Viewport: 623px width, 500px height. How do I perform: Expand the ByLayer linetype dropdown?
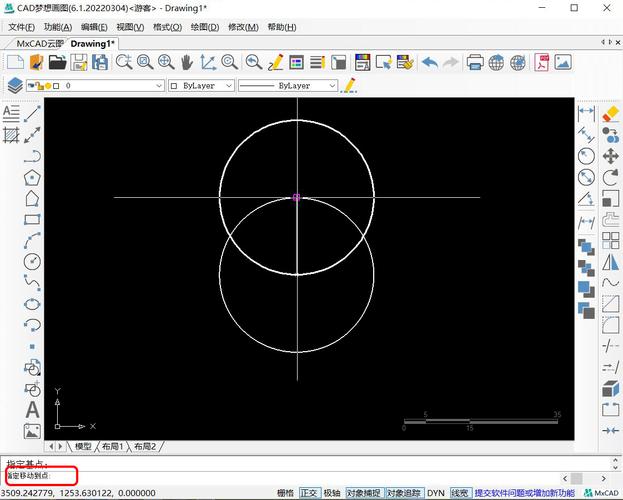click(x=332, y=86)
